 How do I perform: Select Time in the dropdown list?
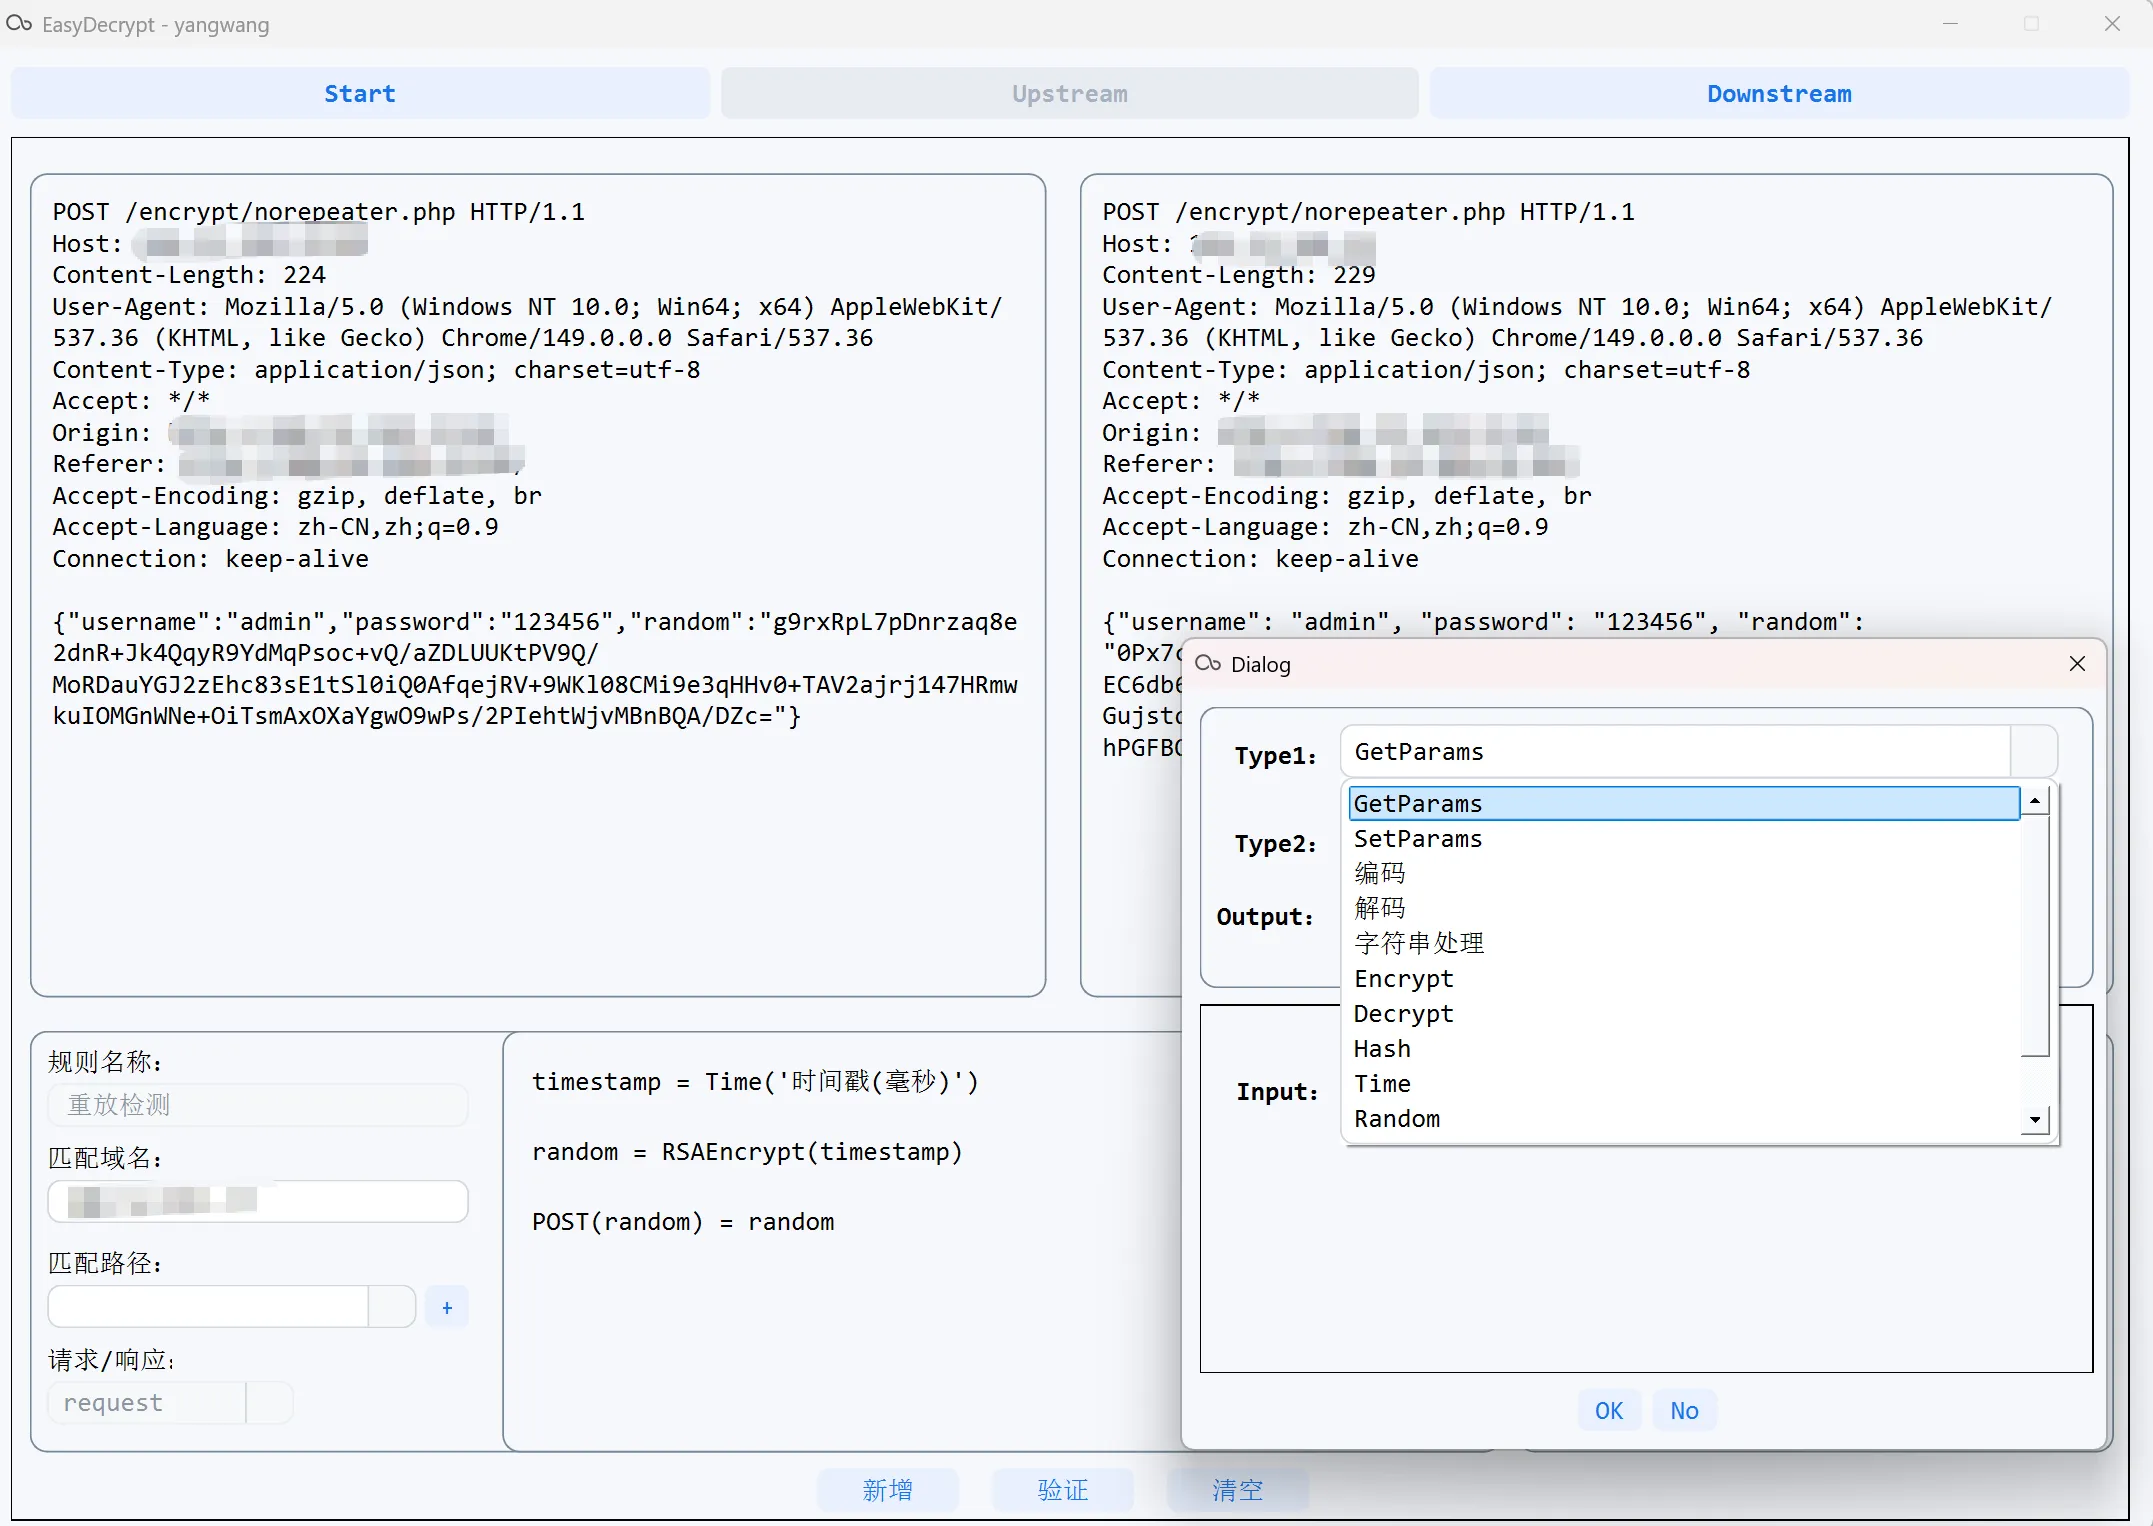[1684, 1083]
